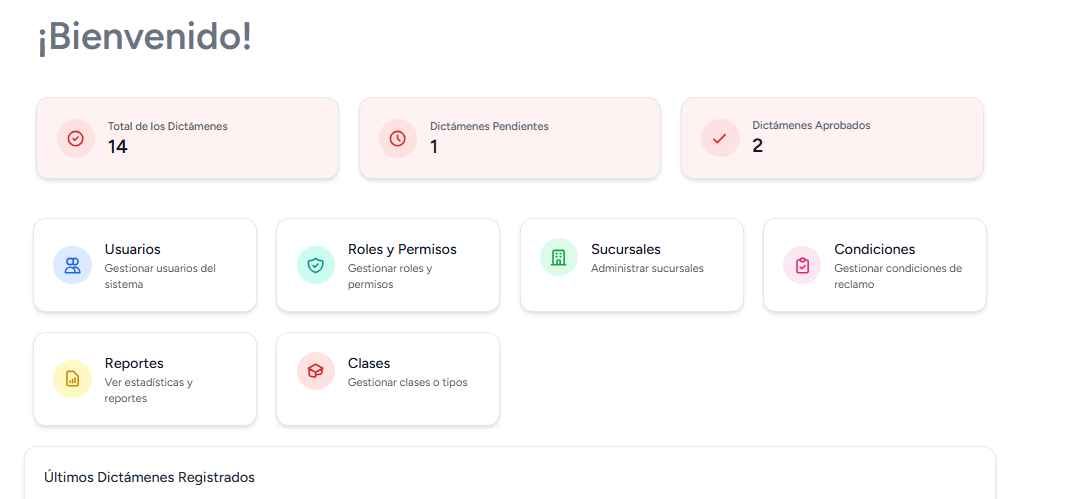Open the Condiciones title link
This screenshot has height=499, width=1066.
[875, 249]
